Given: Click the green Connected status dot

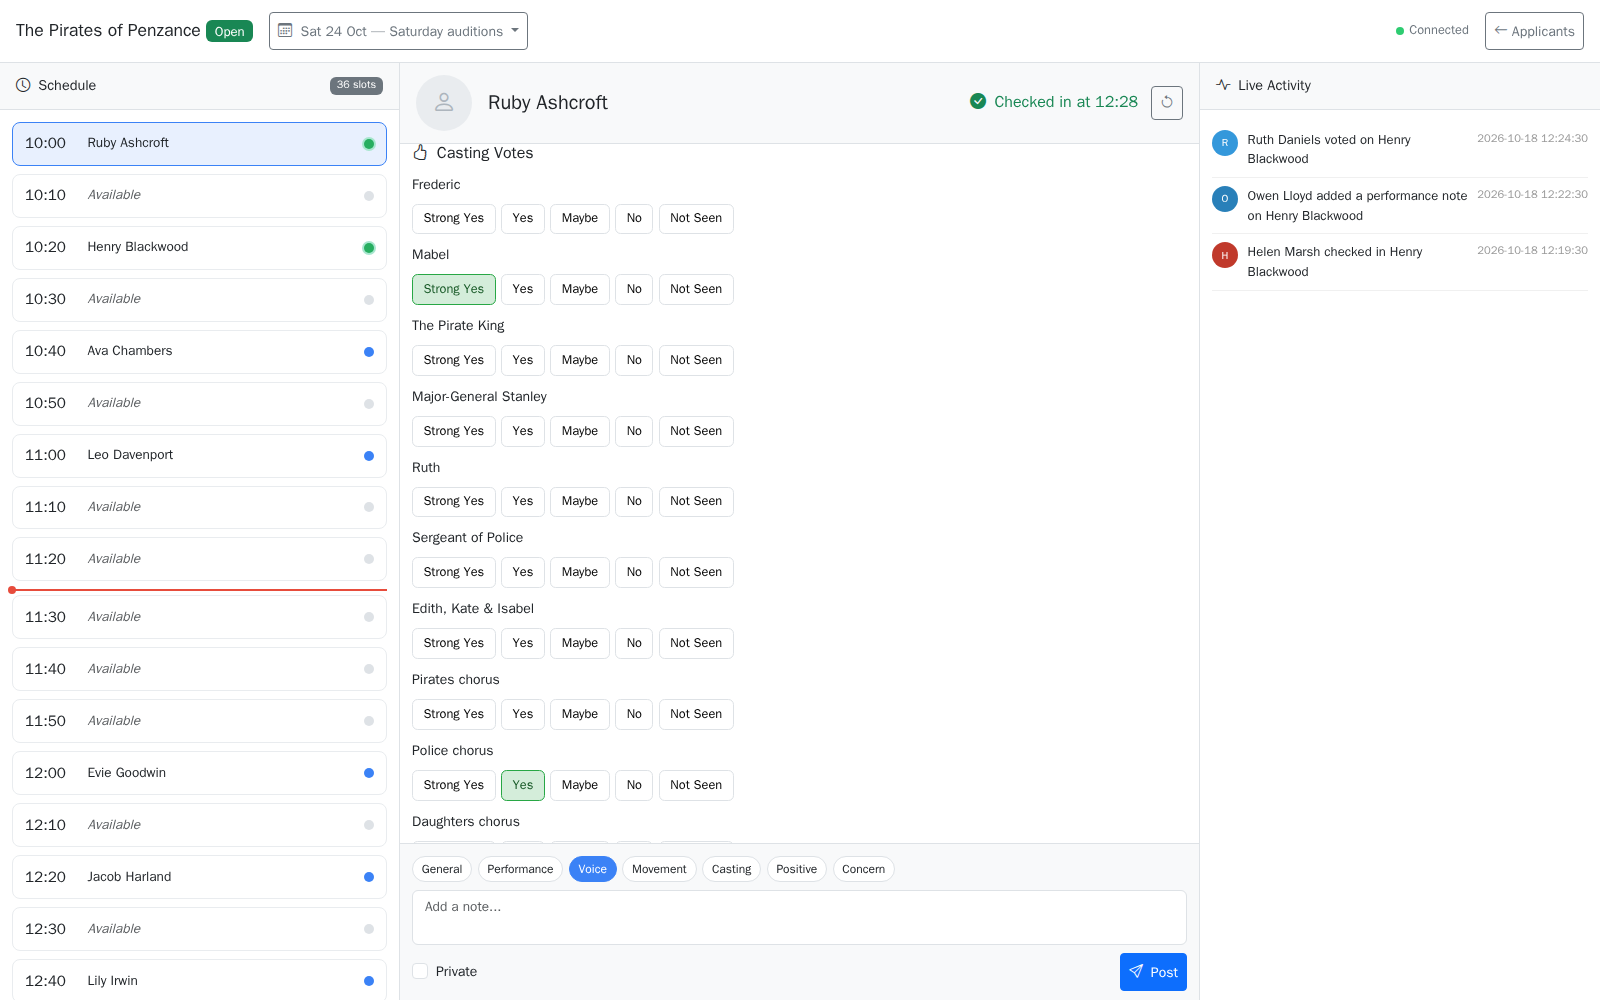Looking at the screenshot, I should (1400, 31).
